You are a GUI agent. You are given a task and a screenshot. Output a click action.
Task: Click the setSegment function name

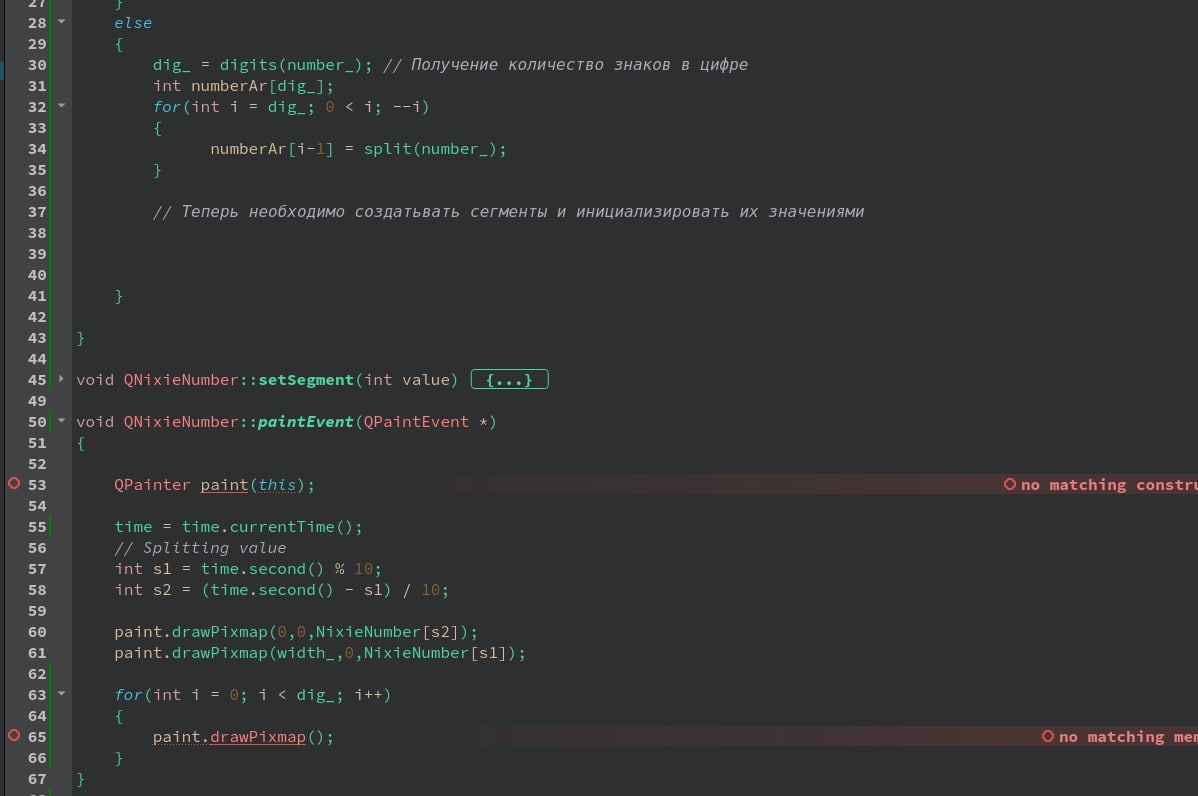click(x=306, y=380)
